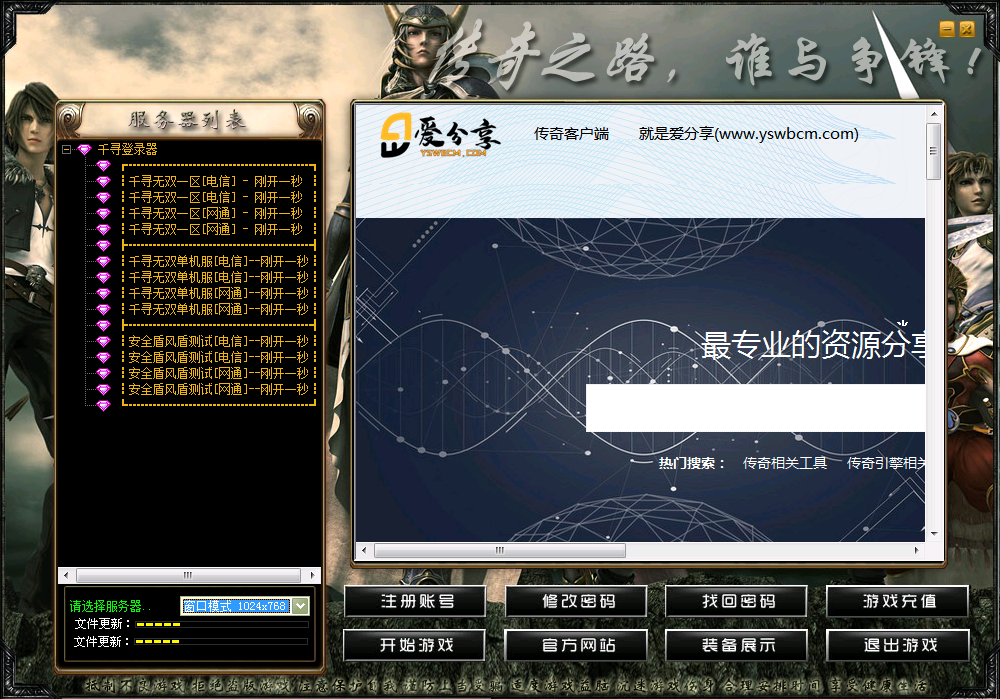1000x699 pixels.
Task: Click the 爱分享 logo in the web panel
Action: coord(440,136)
